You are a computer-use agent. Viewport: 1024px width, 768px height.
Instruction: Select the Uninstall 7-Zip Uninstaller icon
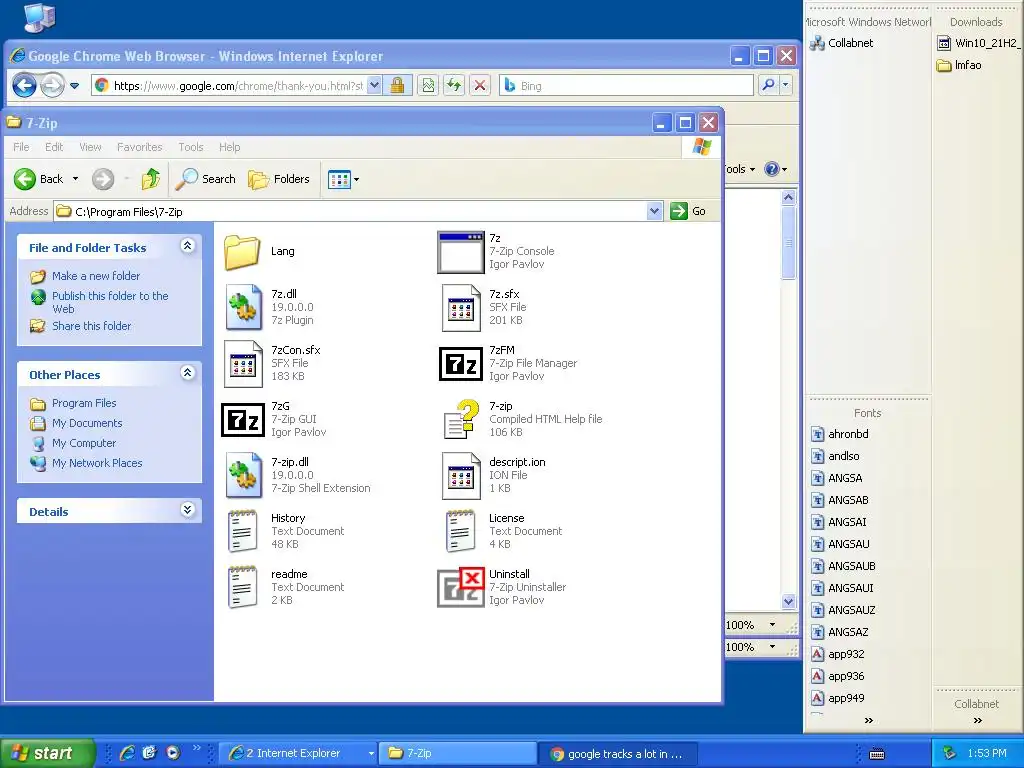pyautogui.click(x=461, y=587)
